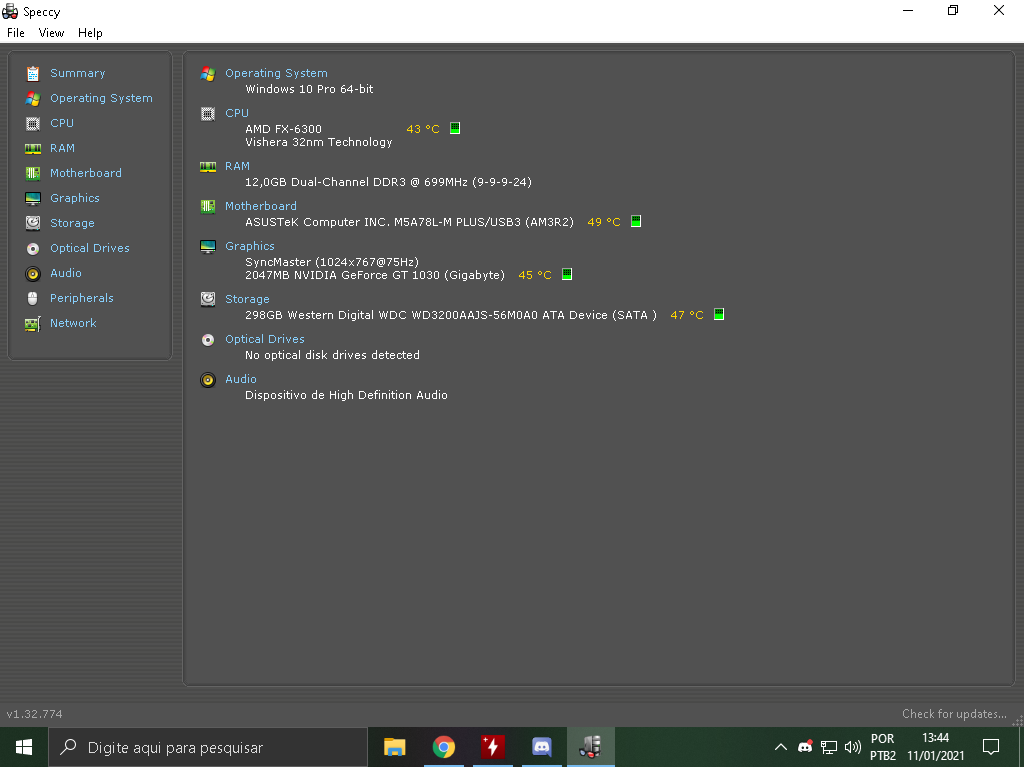
Task: Open the Windows Start menu
Action: 24,747
